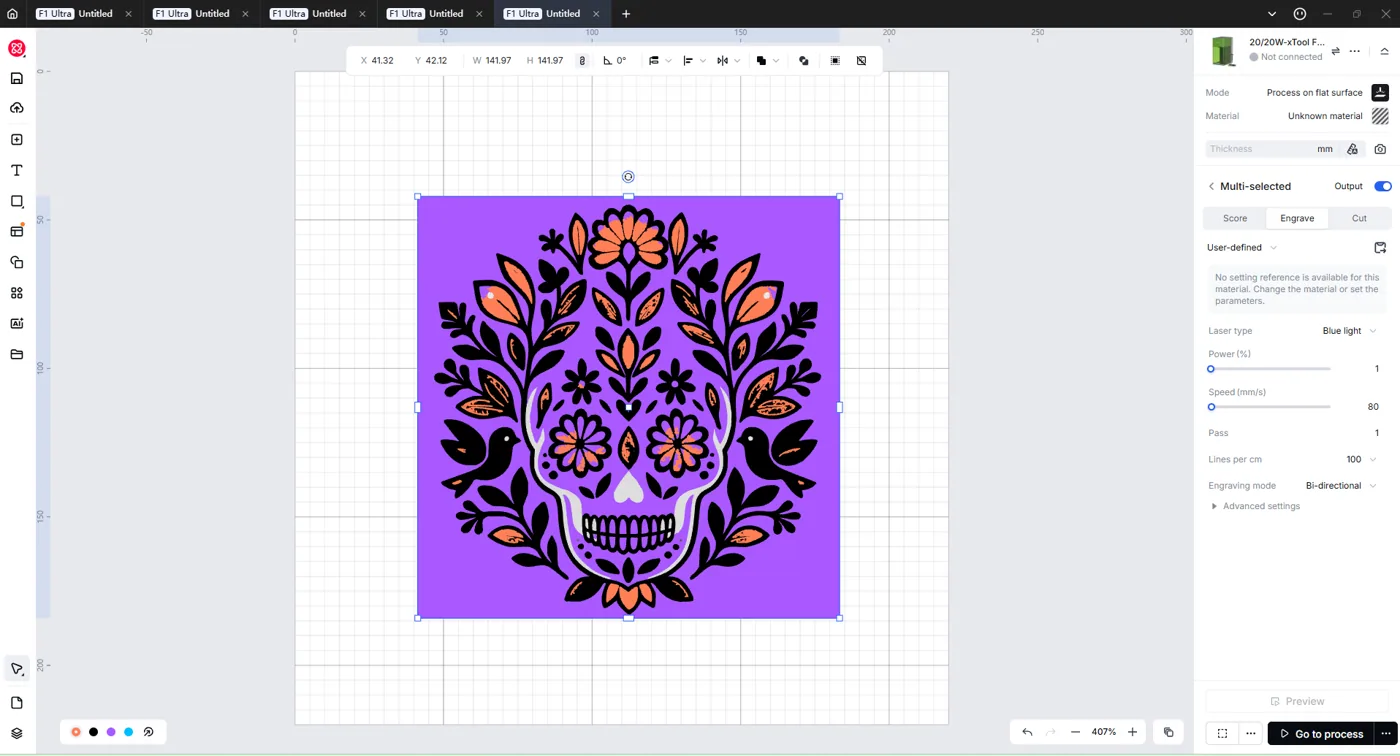
Task: Collapse the device panel with up-arrow icon
Action: point(1384,51)
